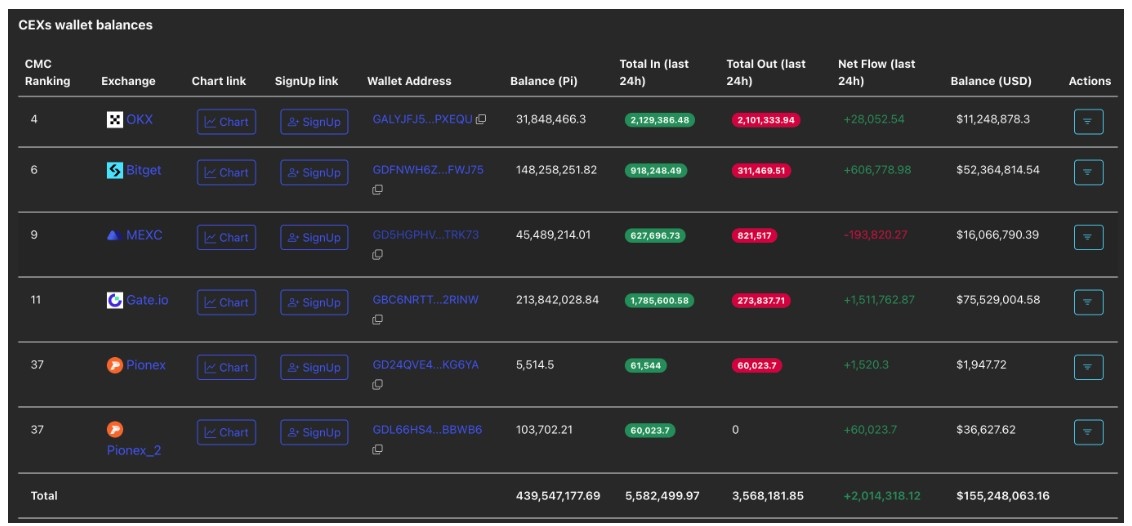This screenshot has height=526, width=1132.
Task: Open the filter action for Bitget row
Action: tap(1088, 172)
